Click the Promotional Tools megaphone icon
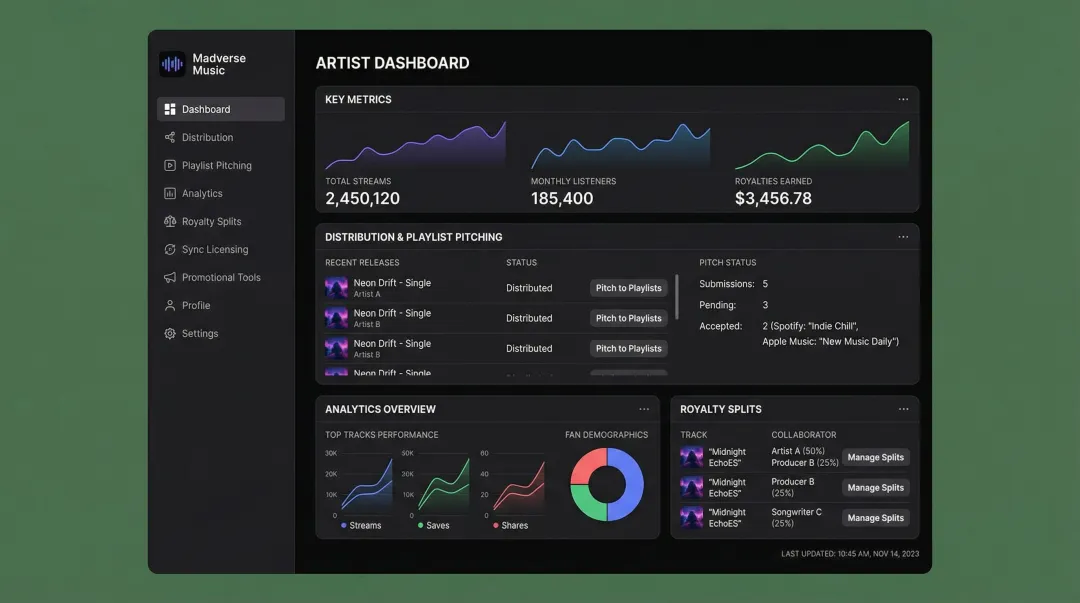 click(170, 278)
